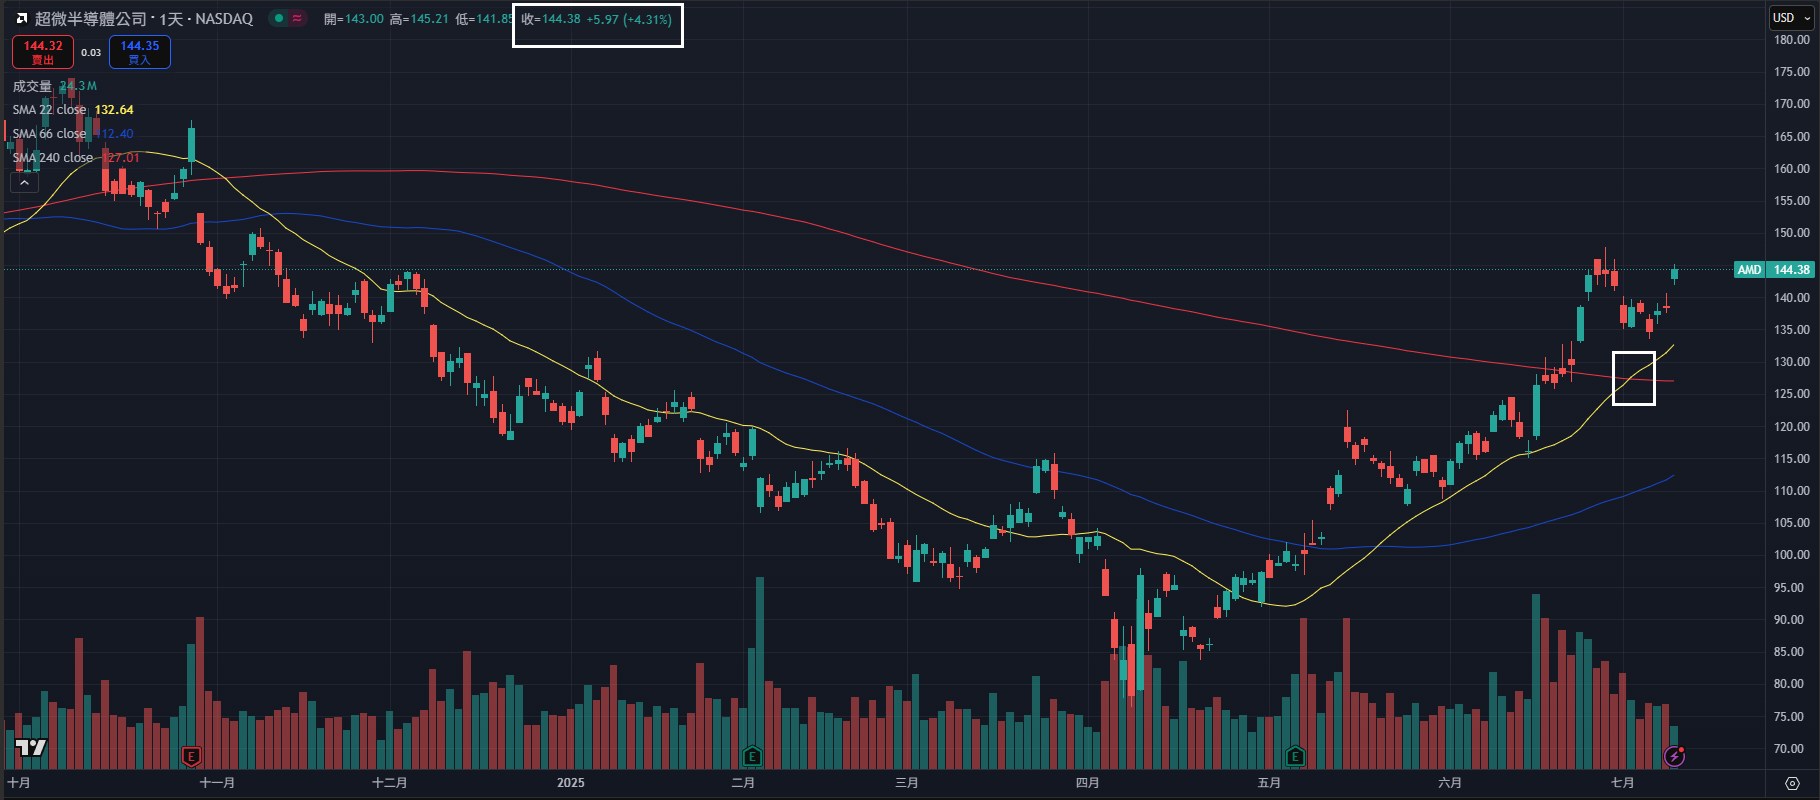This screenshot has width=1820, height=800.
Task: Click the TradingView logo in bottom left
Action: [31, 748]
